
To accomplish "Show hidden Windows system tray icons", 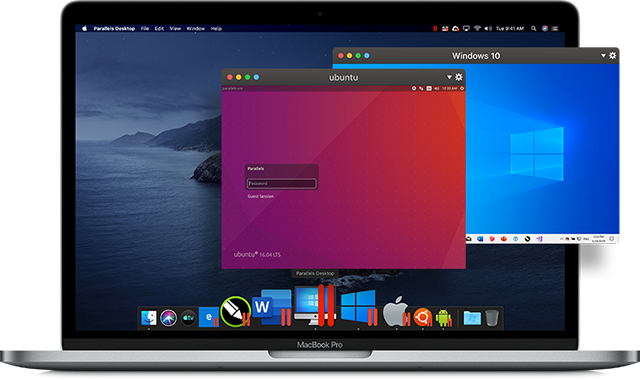I will pyautogui.click(x=561, y=239).
